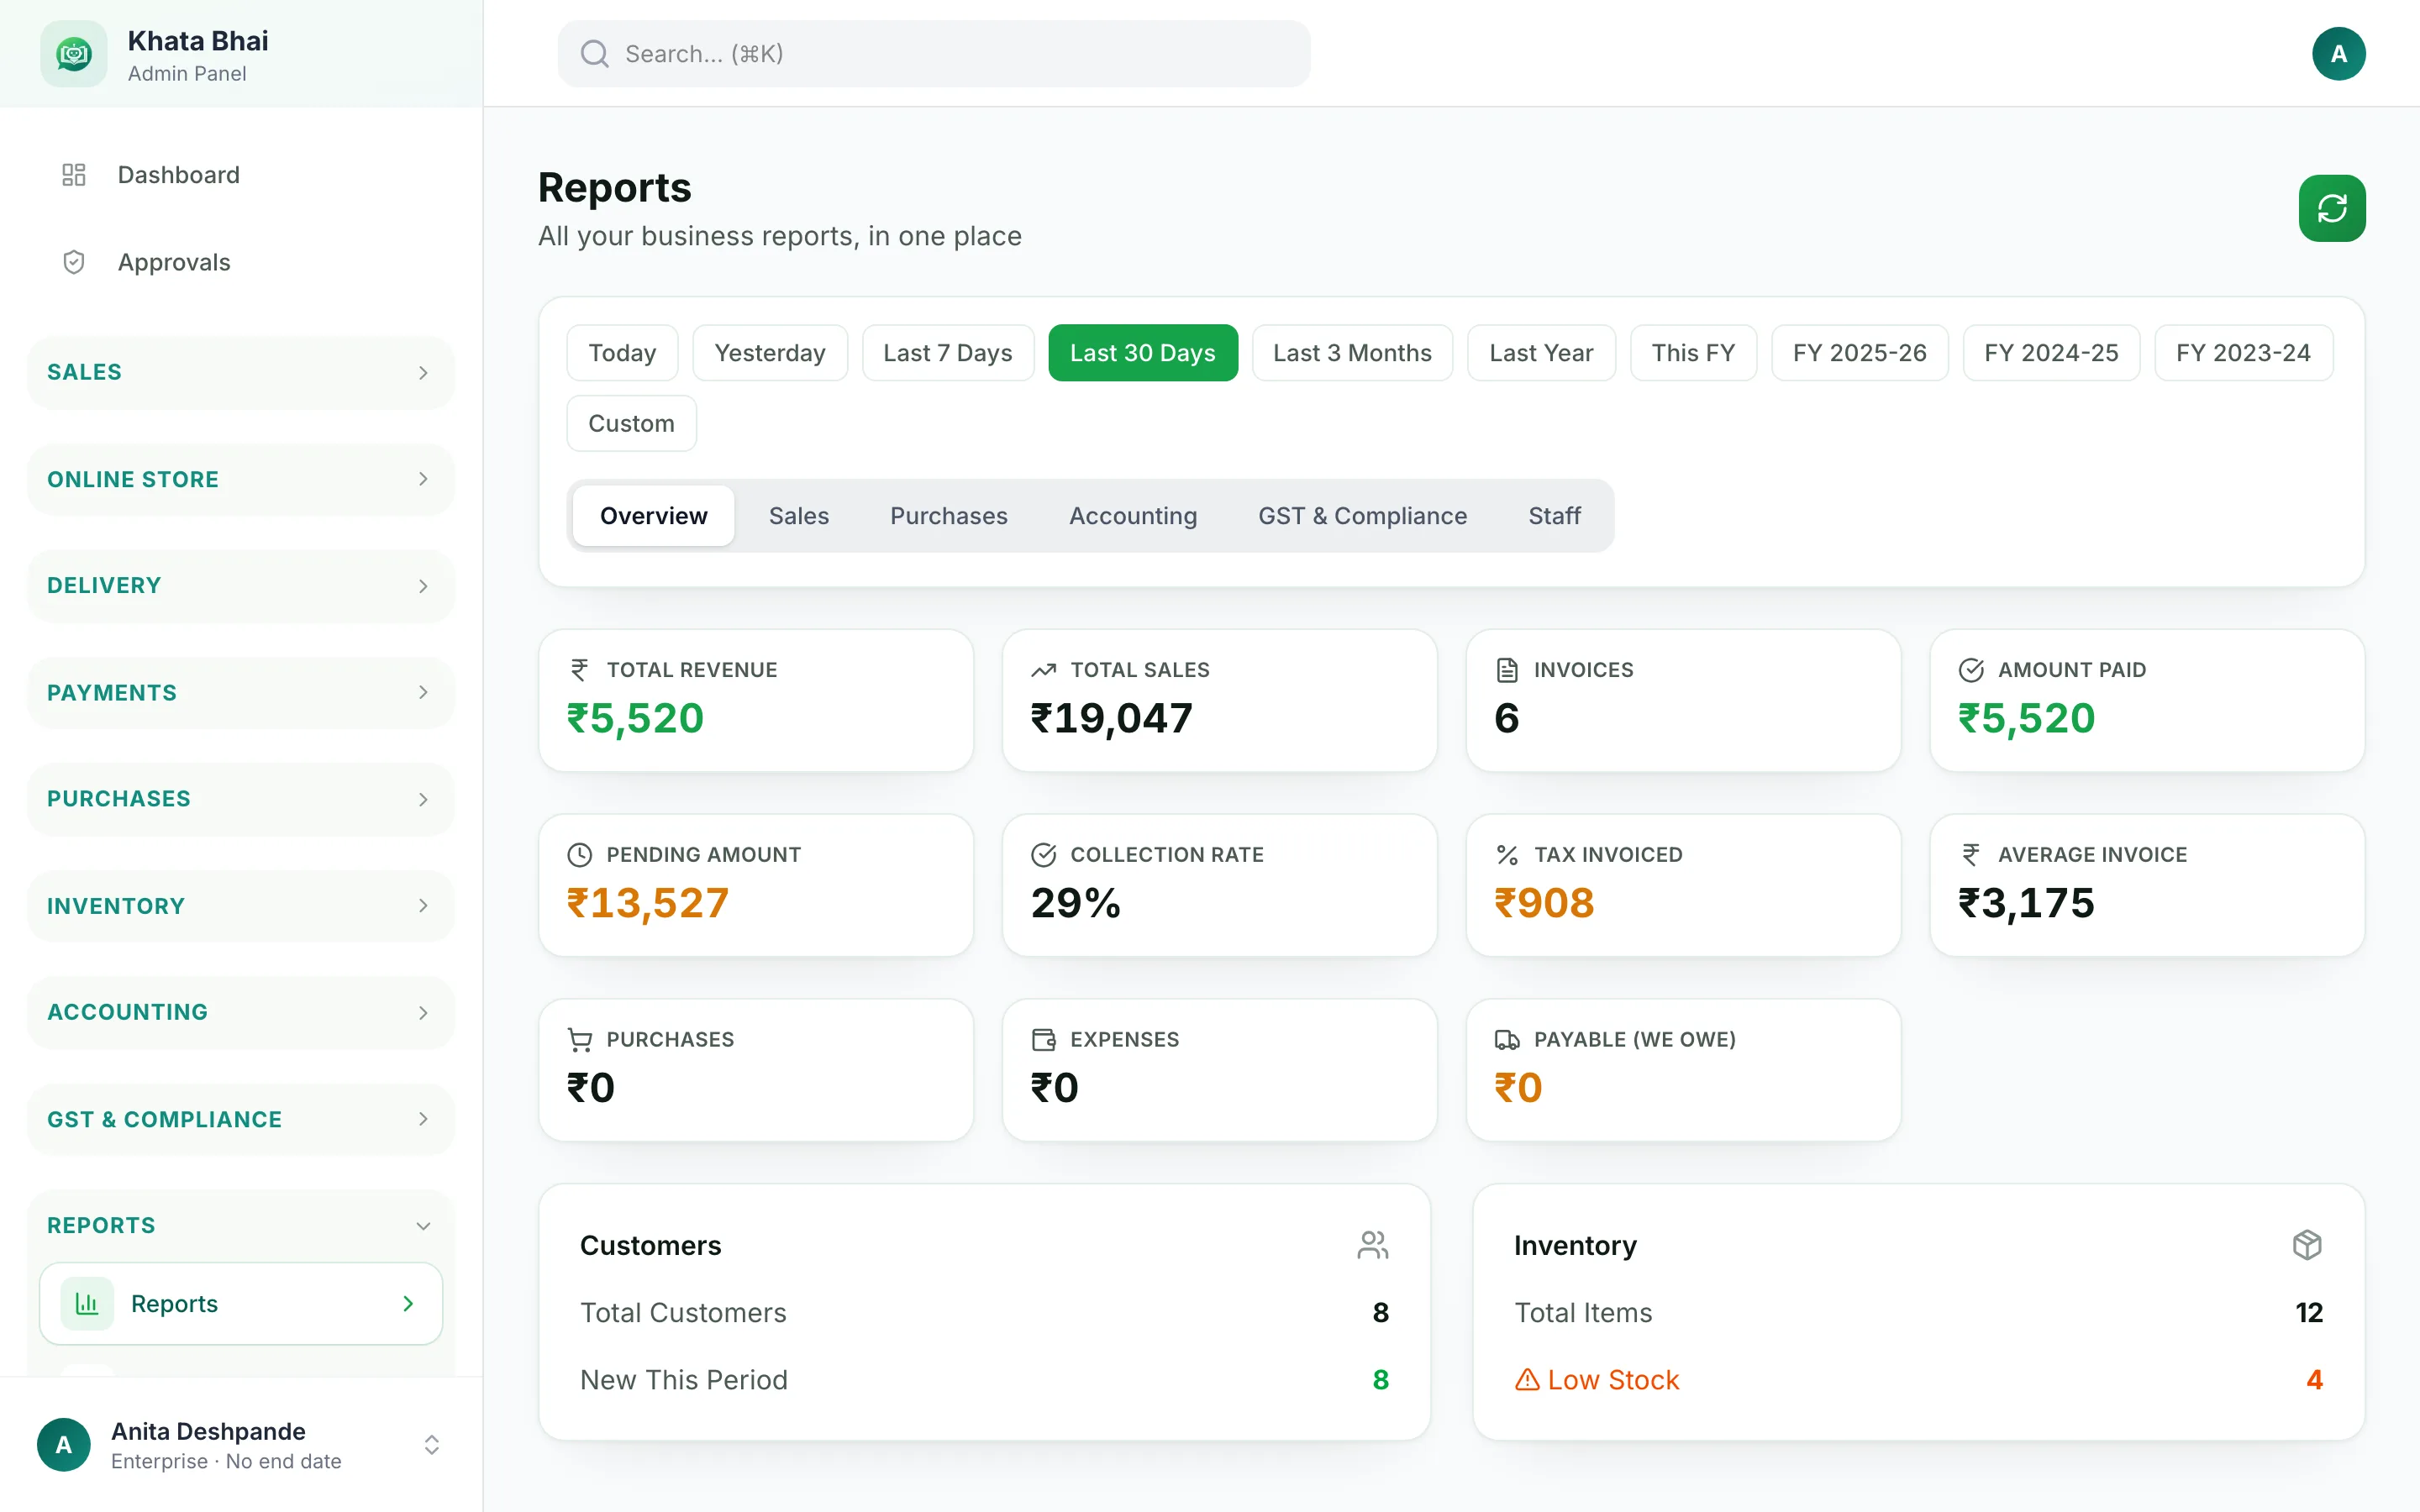Screen dimensions: 2420x1512
Task: Click the rupee icon on Average Invoice
Action: tap(1971, 855)
